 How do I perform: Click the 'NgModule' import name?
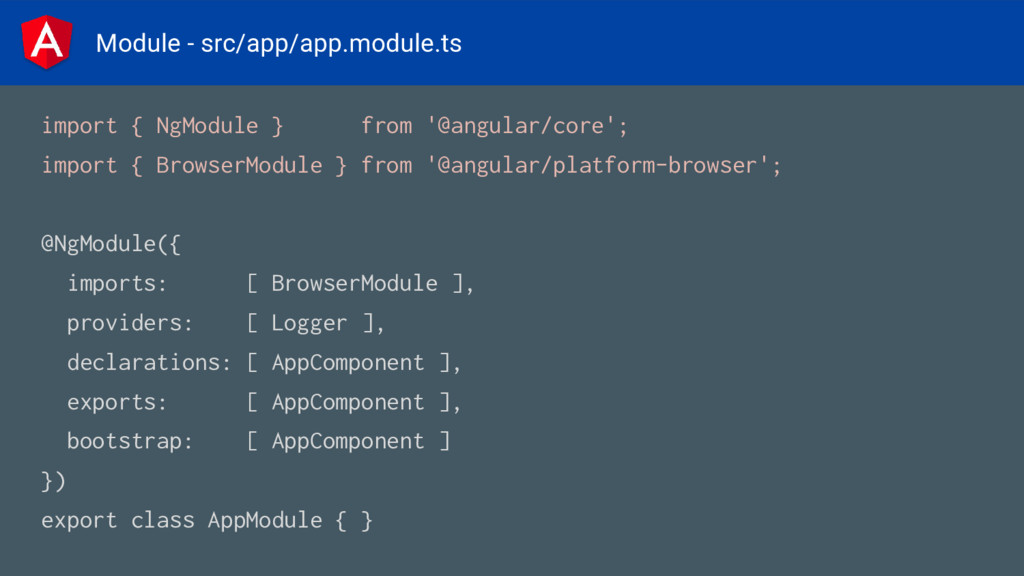pos(207,125)
